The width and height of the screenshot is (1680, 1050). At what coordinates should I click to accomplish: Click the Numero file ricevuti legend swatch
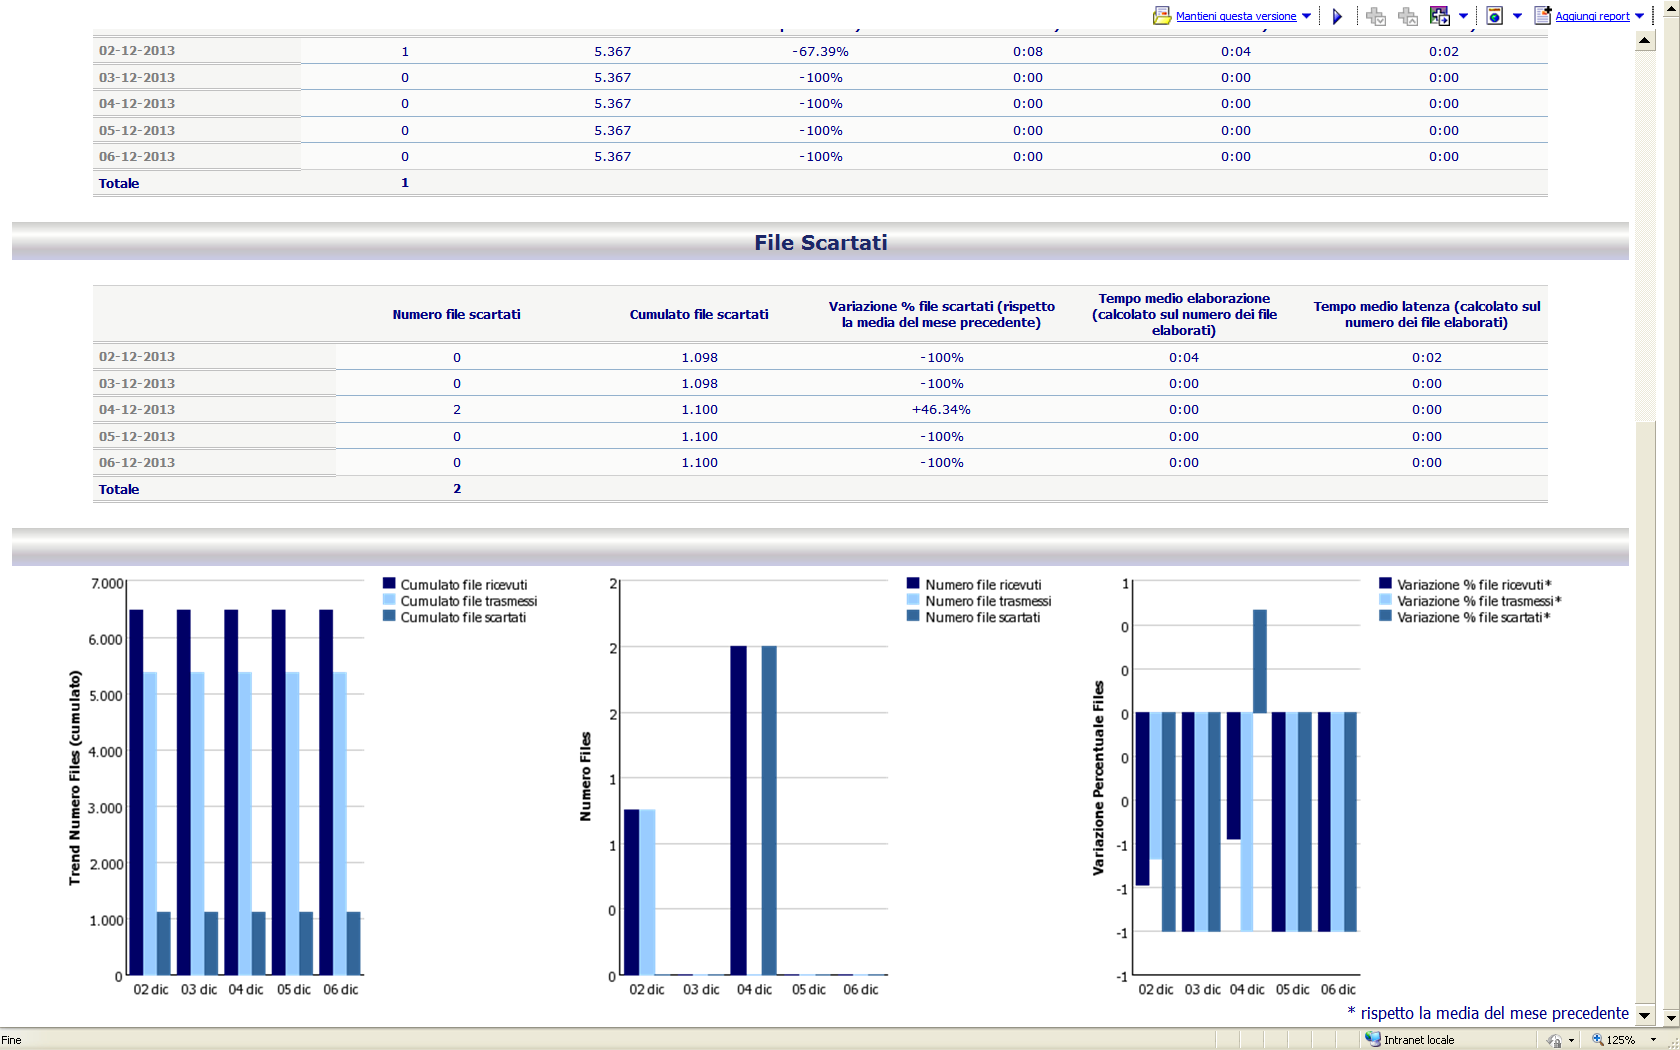coord(913,584)
